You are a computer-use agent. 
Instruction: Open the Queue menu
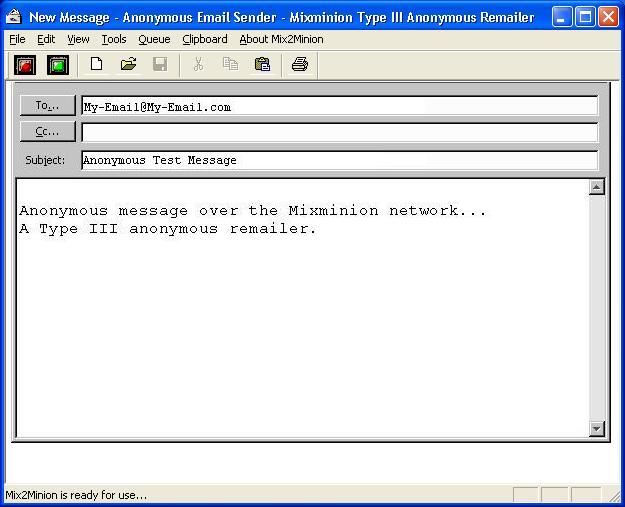[x=154, y=39]
